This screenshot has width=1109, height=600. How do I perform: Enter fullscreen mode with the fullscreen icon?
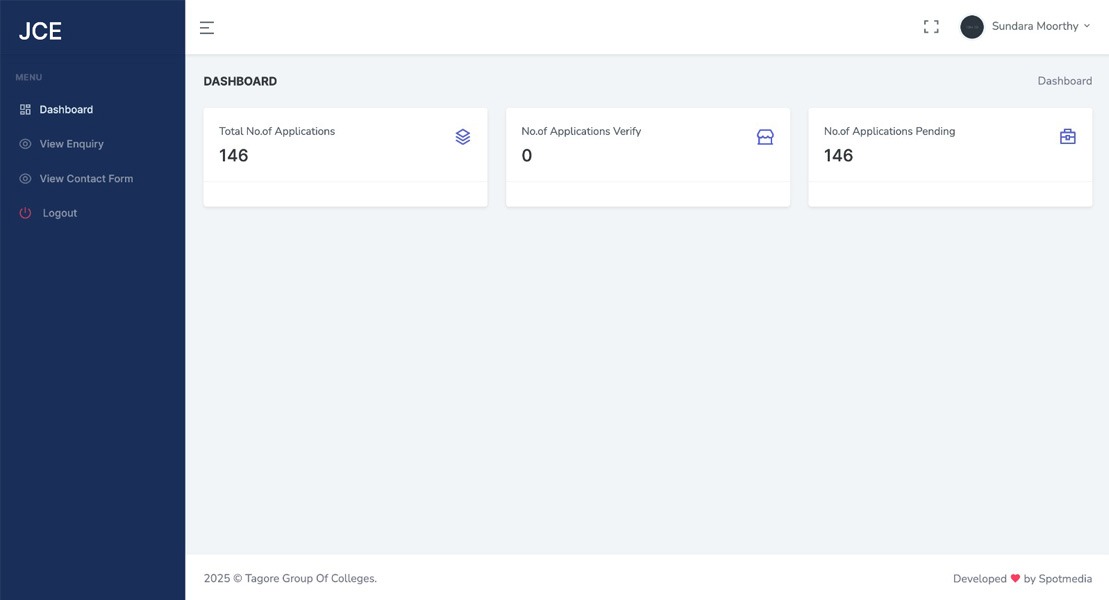coord(931,27)
